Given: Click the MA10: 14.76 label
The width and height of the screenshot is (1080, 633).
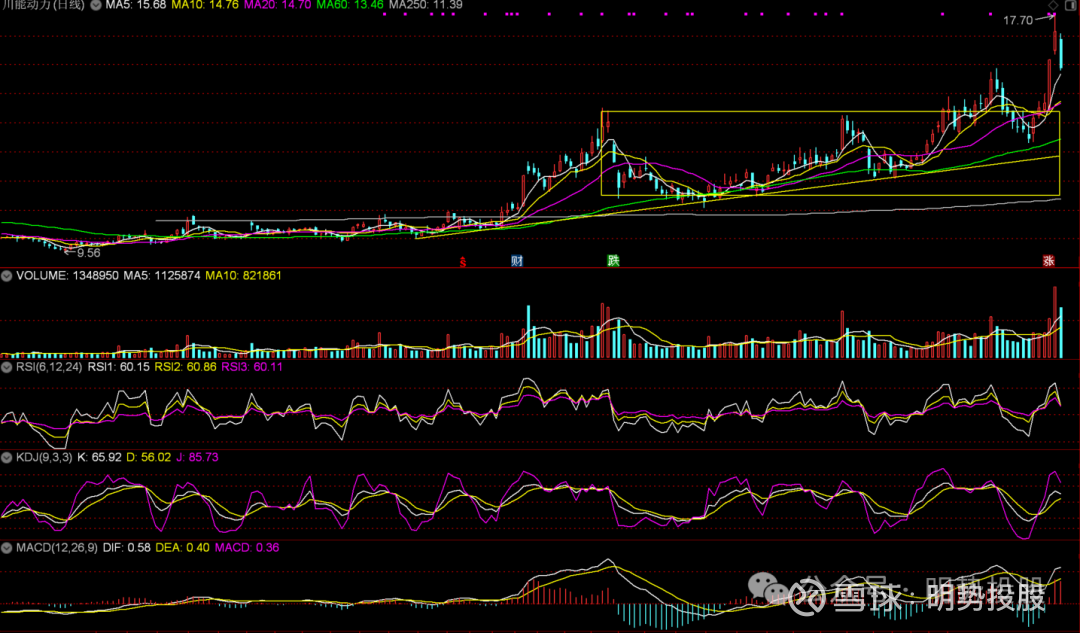Looking at the screenshot, I should [x=205, y=5].
